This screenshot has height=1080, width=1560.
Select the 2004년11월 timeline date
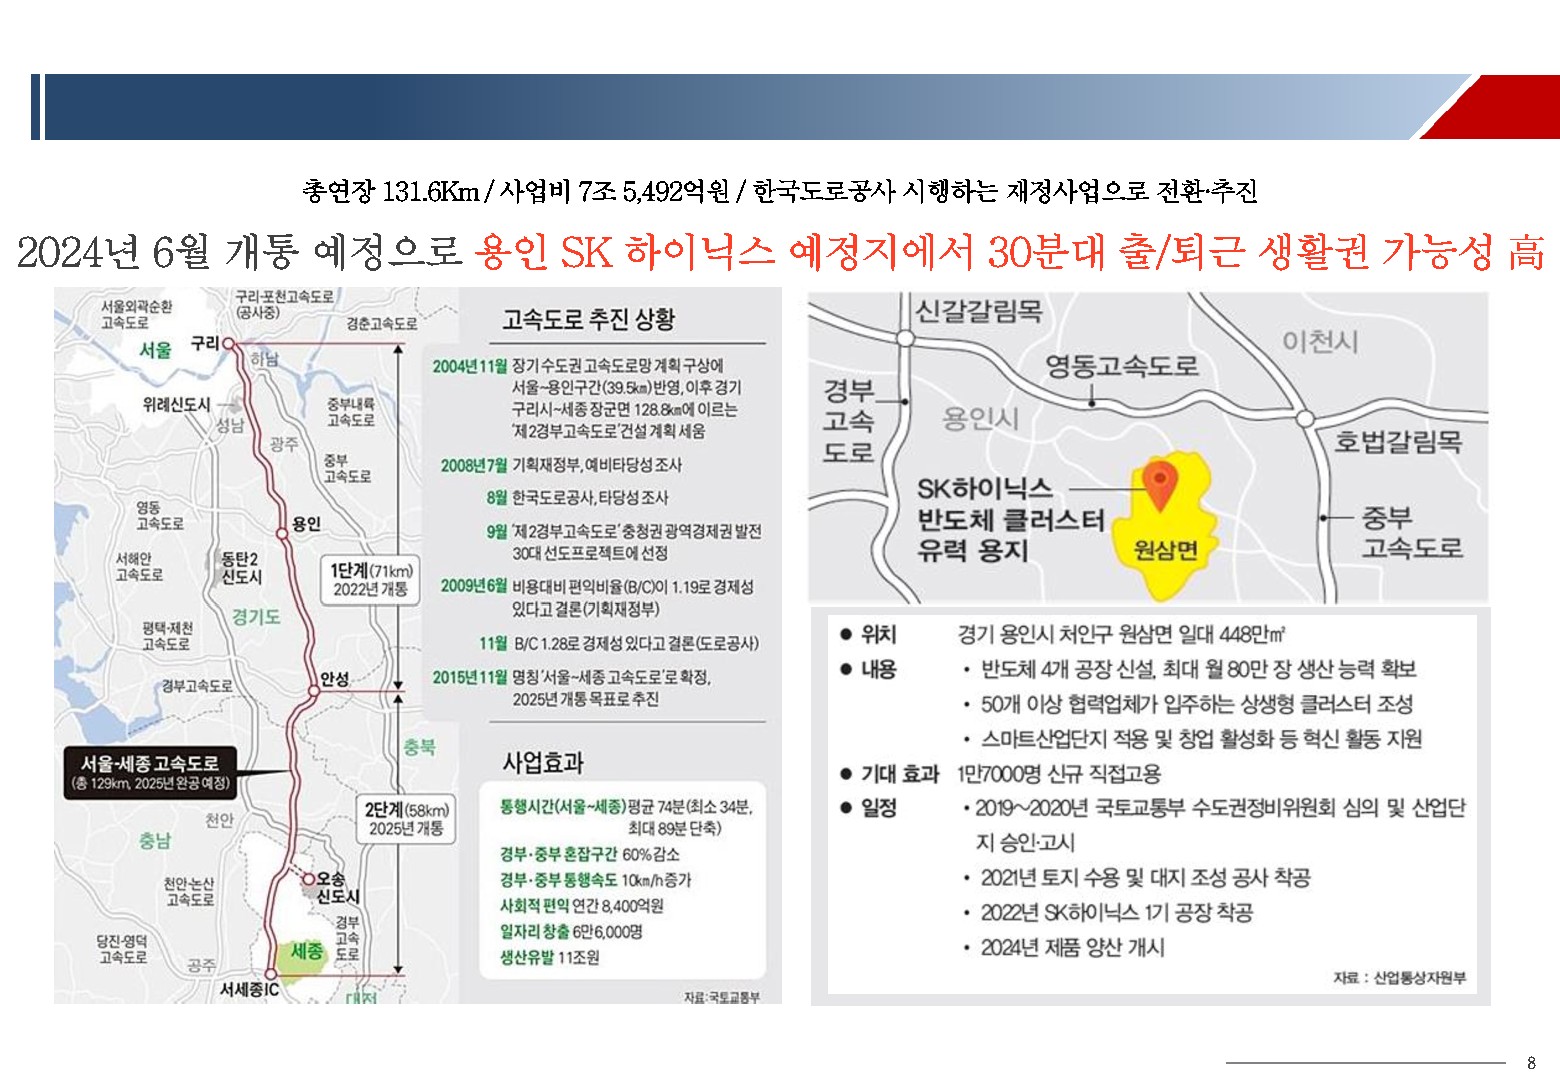470,366
